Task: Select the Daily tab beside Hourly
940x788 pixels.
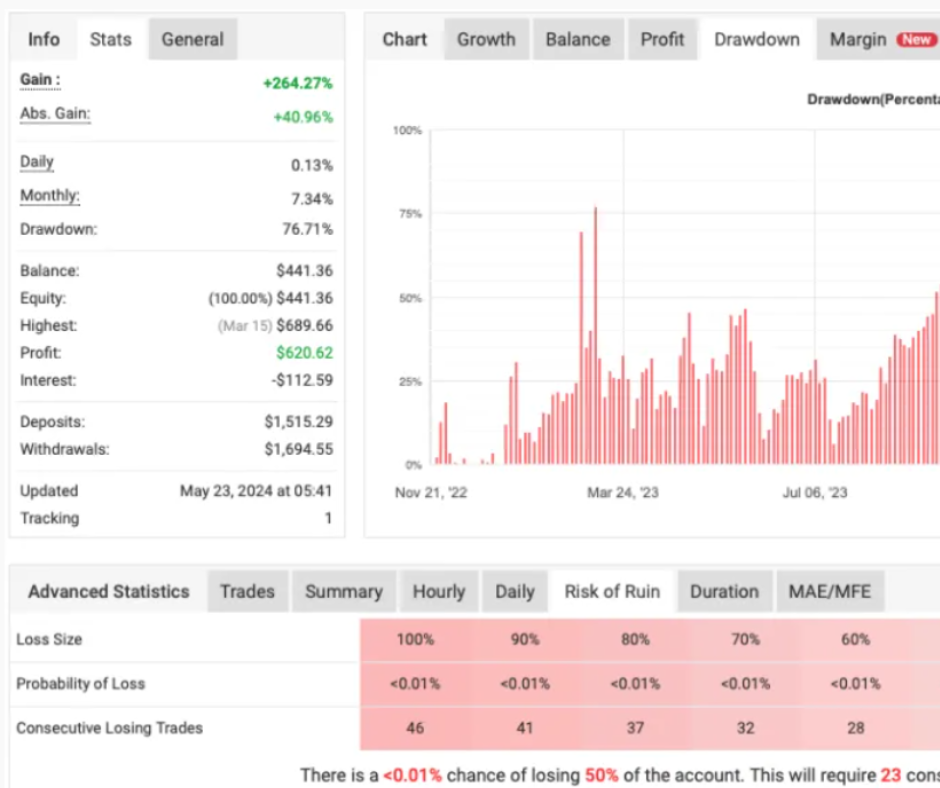Action: point(514,591)
